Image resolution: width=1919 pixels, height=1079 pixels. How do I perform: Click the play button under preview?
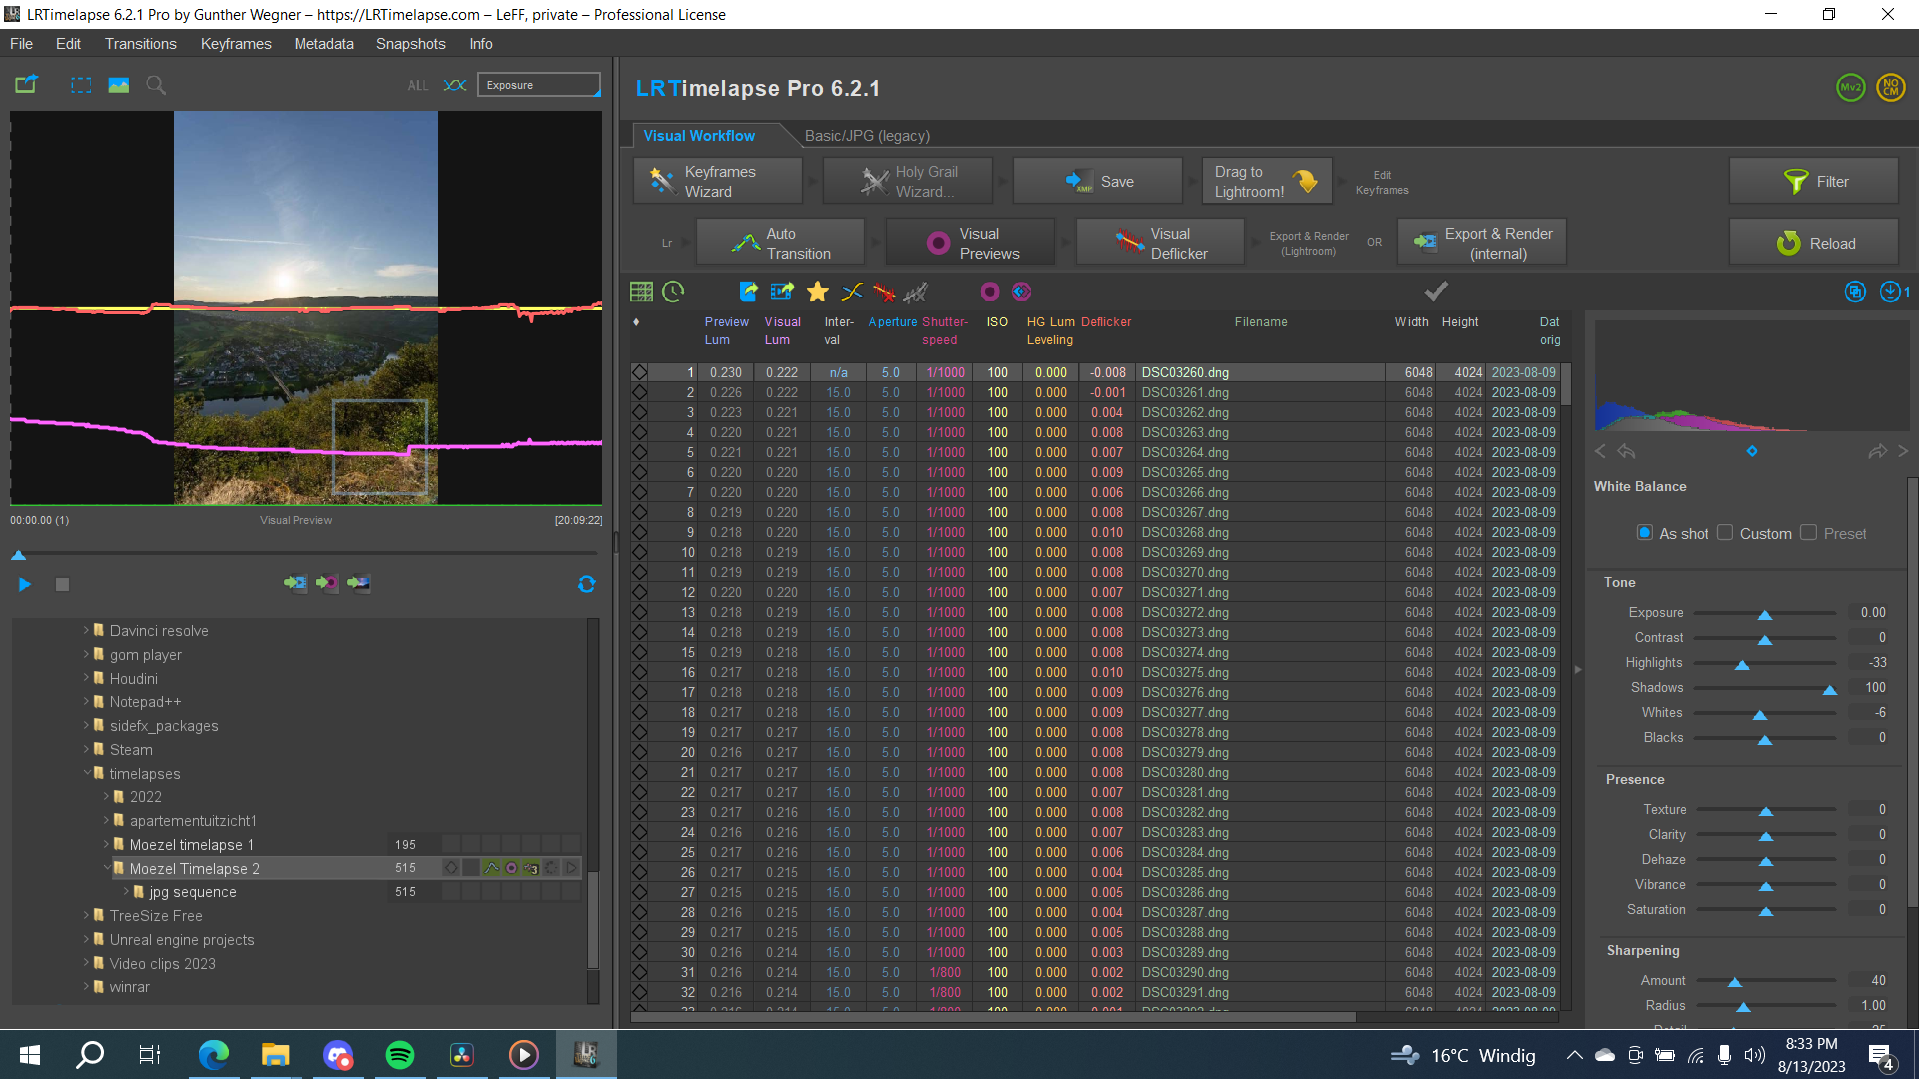point(25,584)
